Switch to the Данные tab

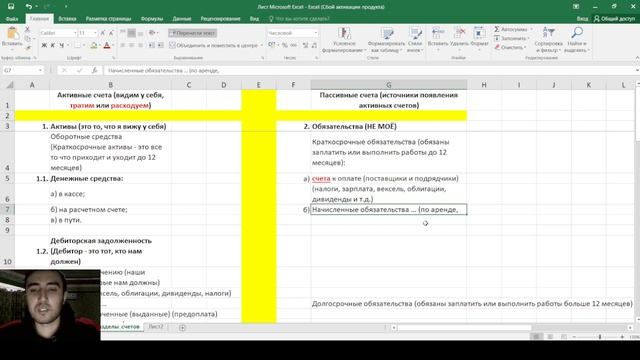pos(182,18)
